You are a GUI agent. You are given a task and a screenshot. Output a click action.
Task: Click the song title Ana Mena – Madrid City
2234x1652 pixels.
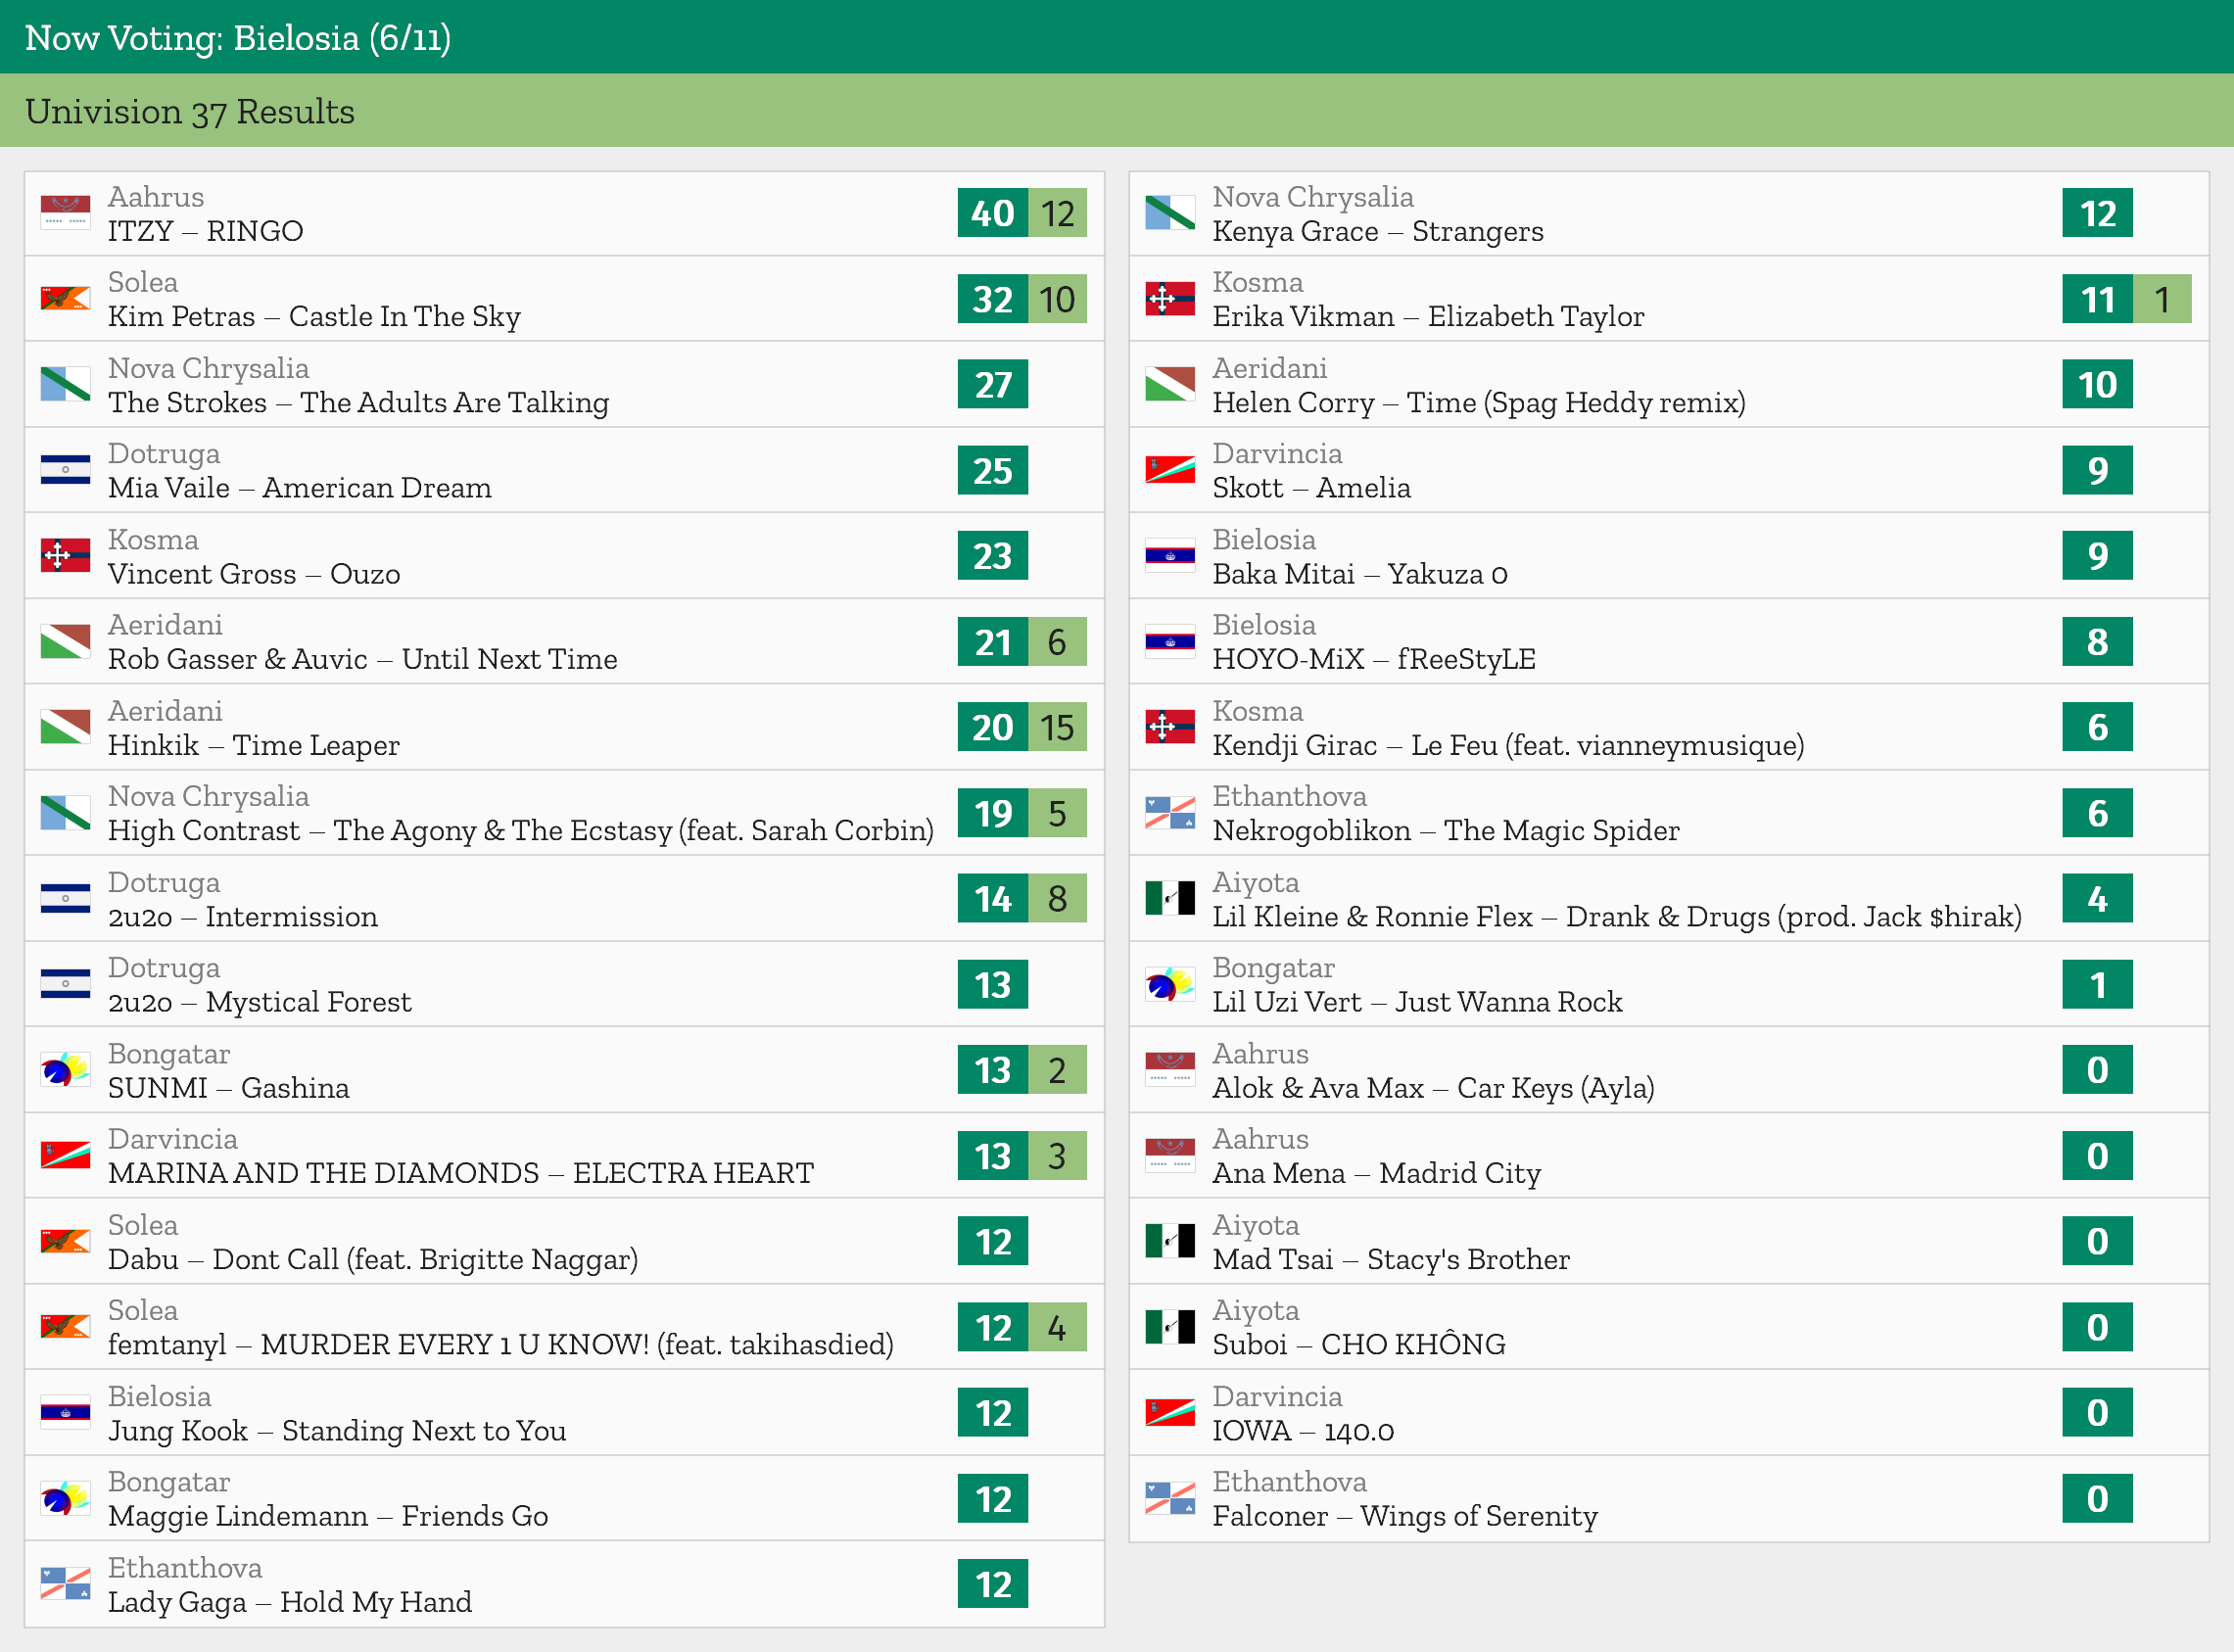1377,1174
